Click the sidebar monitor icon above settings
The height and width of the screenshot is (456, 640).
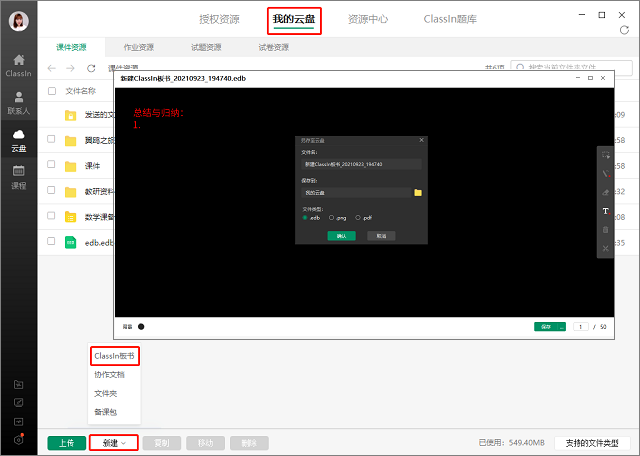point(19,421)
